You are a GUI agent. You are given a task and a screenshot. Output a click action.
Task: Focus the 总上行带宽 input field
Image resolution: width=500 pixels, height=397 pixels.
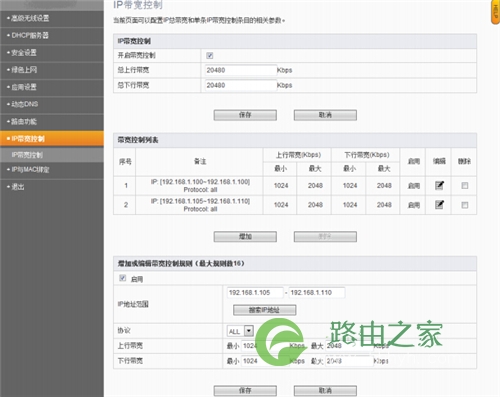[x=240, y=70]
